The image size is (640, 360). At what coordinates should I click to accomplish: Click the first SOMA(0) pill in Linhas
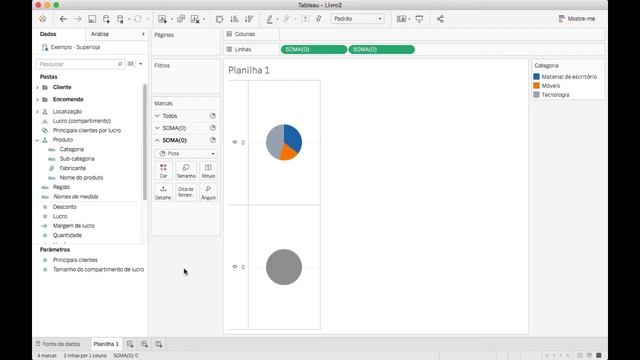tap(313, 49)
